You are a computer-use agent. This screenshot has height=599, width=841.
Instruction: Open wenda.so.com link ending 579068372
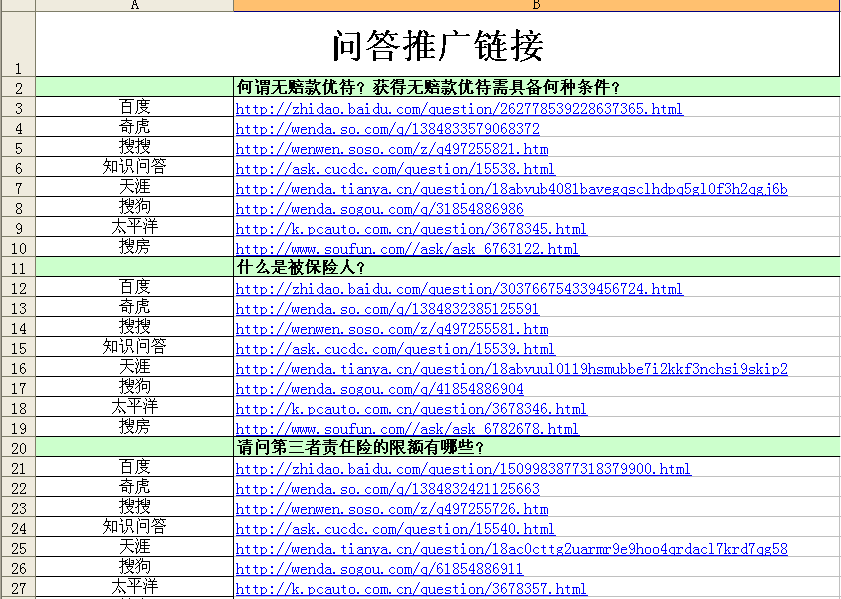click(x=387, y=129)
